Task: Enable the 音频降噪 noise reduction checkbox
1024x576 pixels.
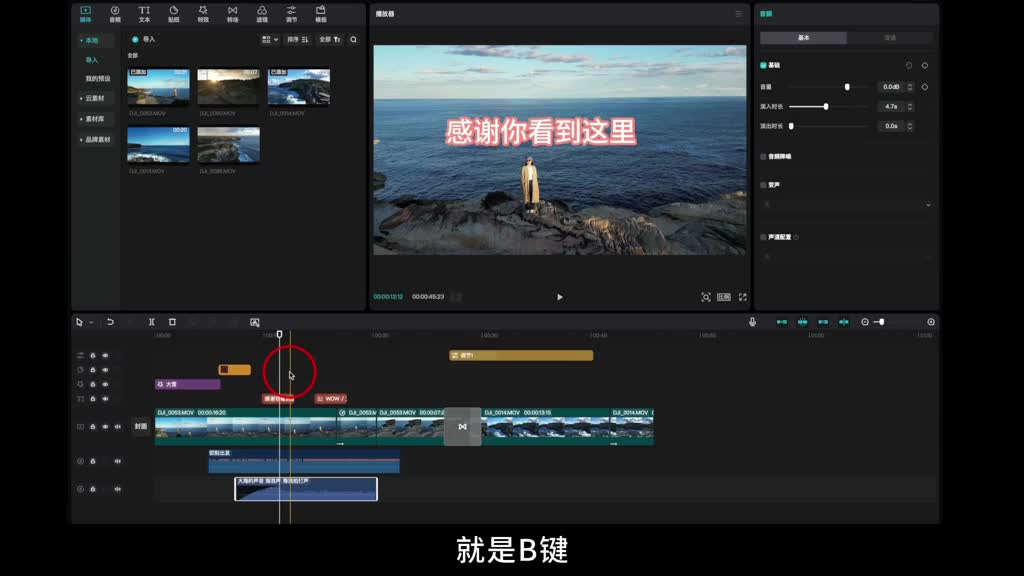Action: 764,157
